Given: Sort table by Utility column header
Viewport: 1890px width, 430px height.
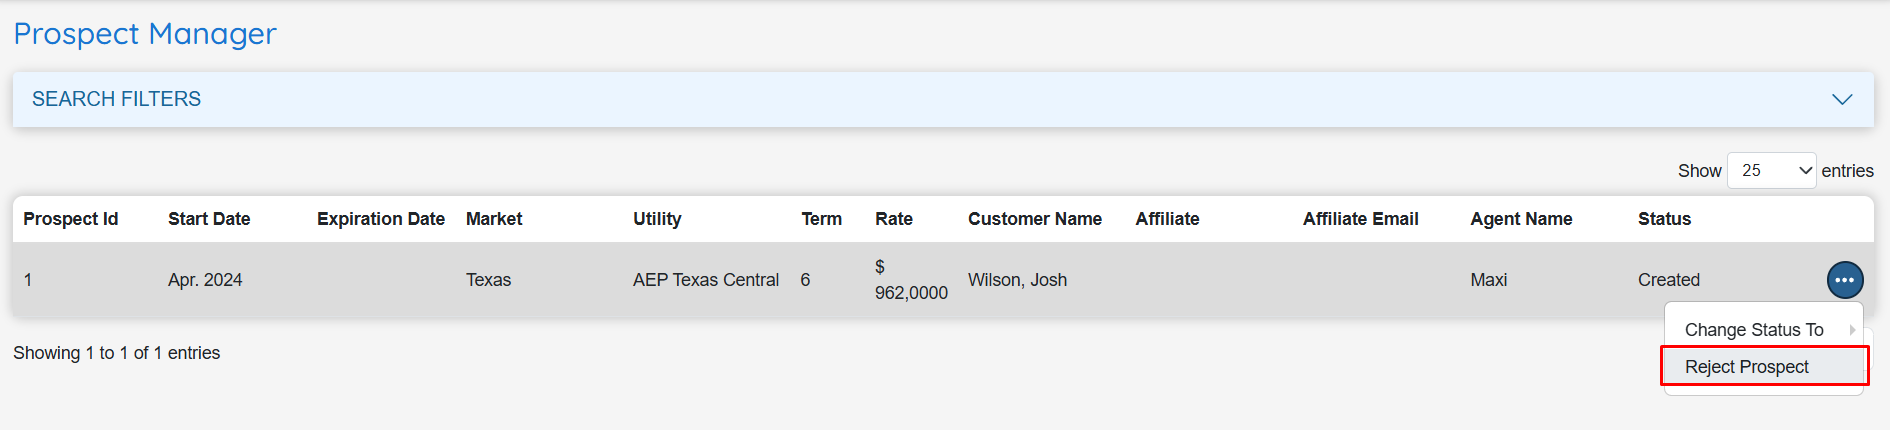Looking at the screenshot, I should pos(657,219).
